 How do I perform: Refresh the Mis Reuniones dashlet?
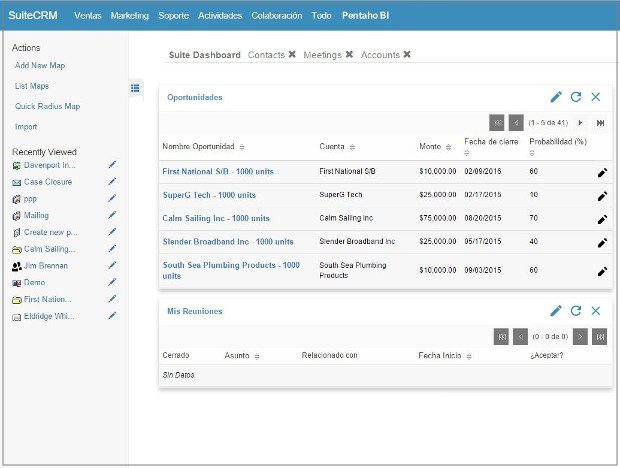[x=576, y=311]
